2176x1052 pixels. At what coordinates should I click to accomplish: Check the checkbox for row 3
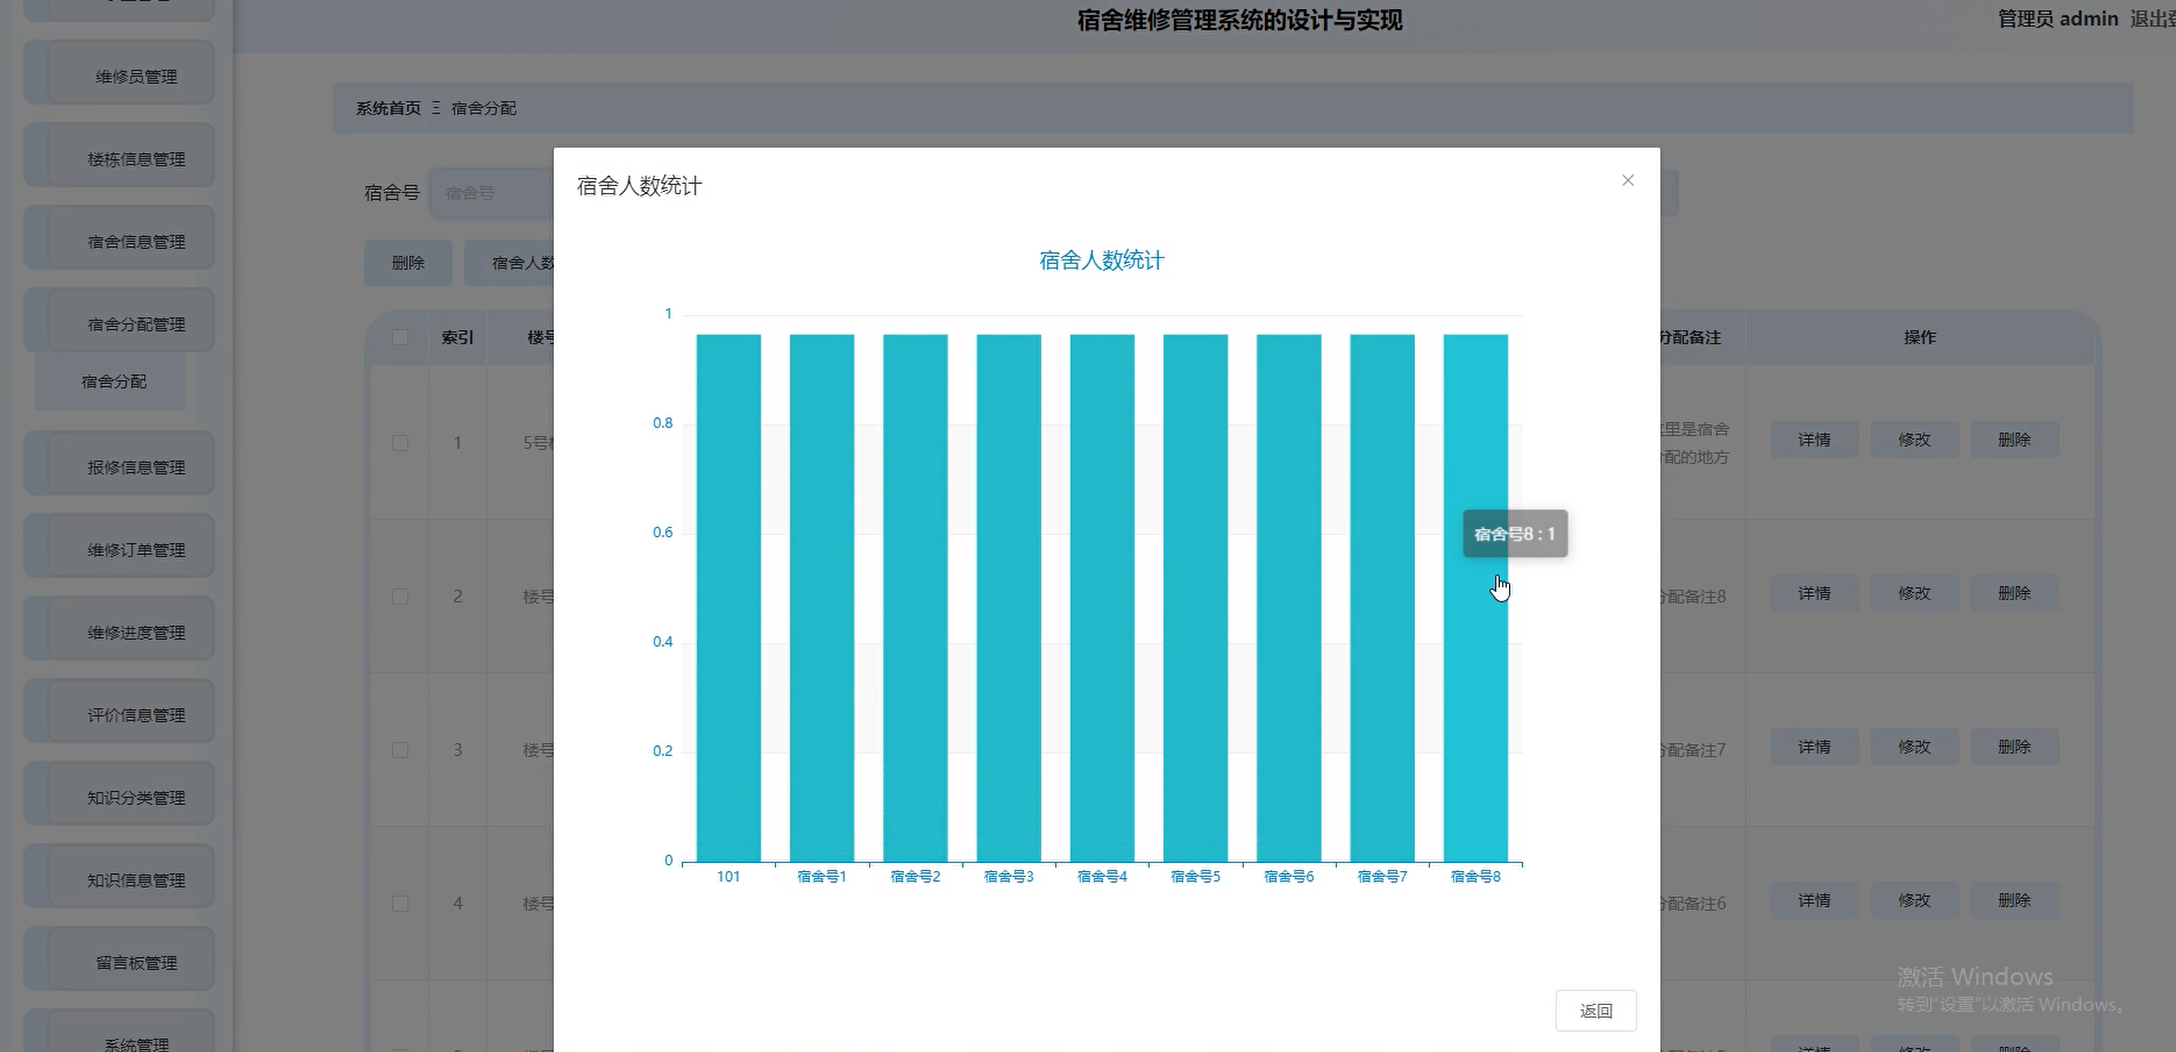400,750
